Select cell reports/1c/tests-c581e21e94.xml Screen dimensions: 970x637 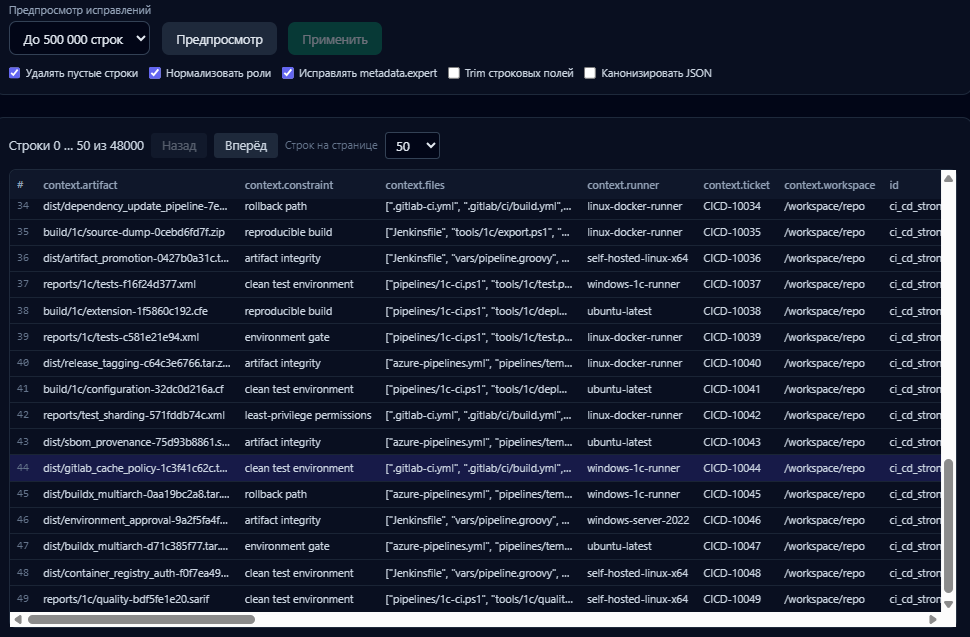(121, 337)
